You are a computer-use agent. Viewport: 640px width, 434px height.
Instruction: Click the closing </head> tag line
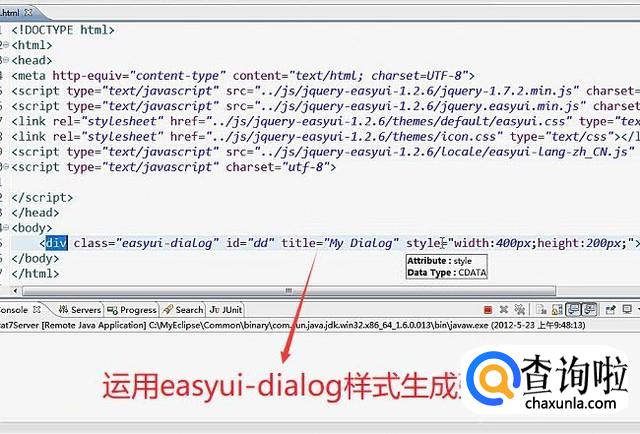pyautogui.click(x=35, y=213)
